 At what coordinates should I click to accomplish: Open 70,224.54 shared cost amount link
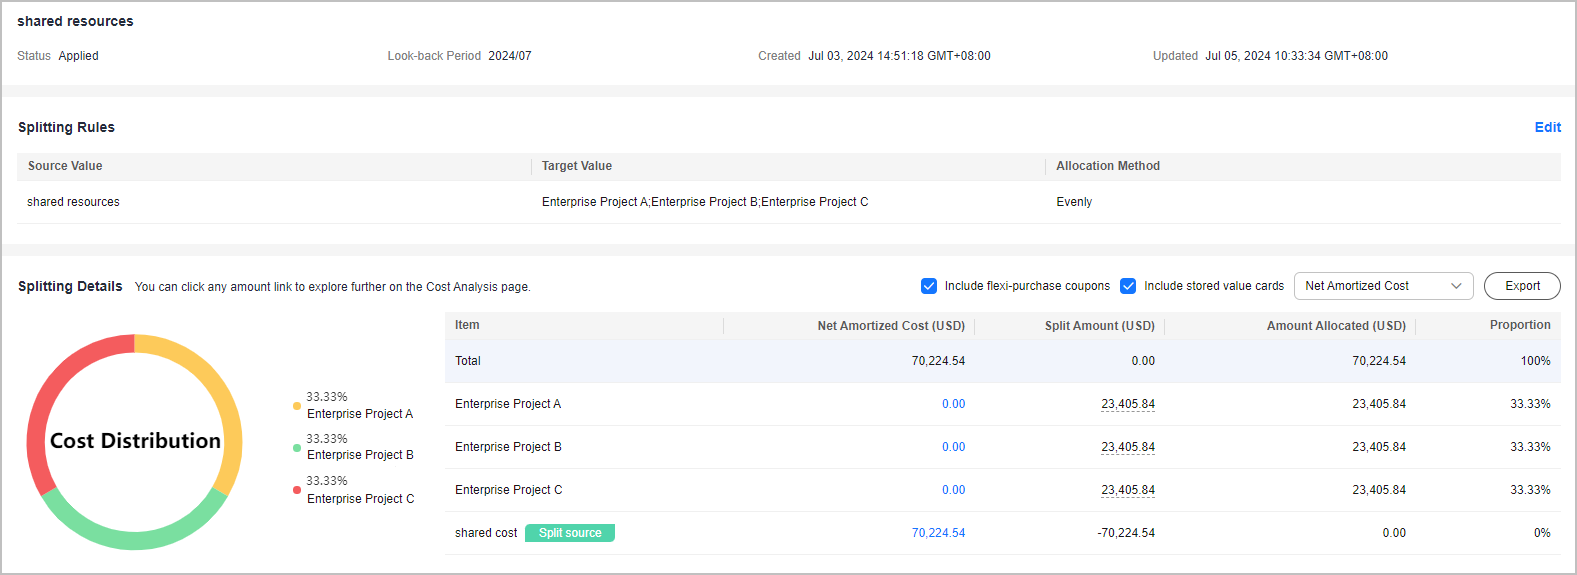pos(938,533)
